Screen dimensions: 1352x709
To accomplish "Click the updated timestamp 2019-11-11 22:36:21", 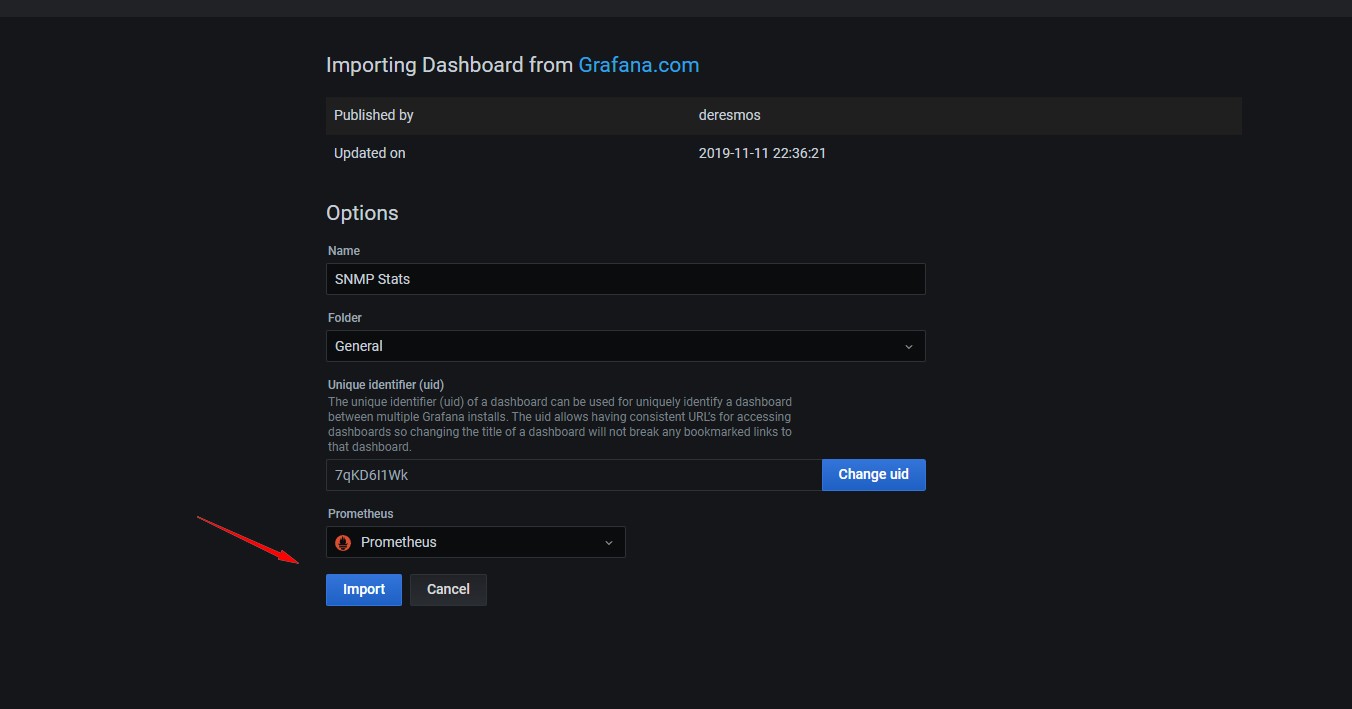I will (761, 153).
